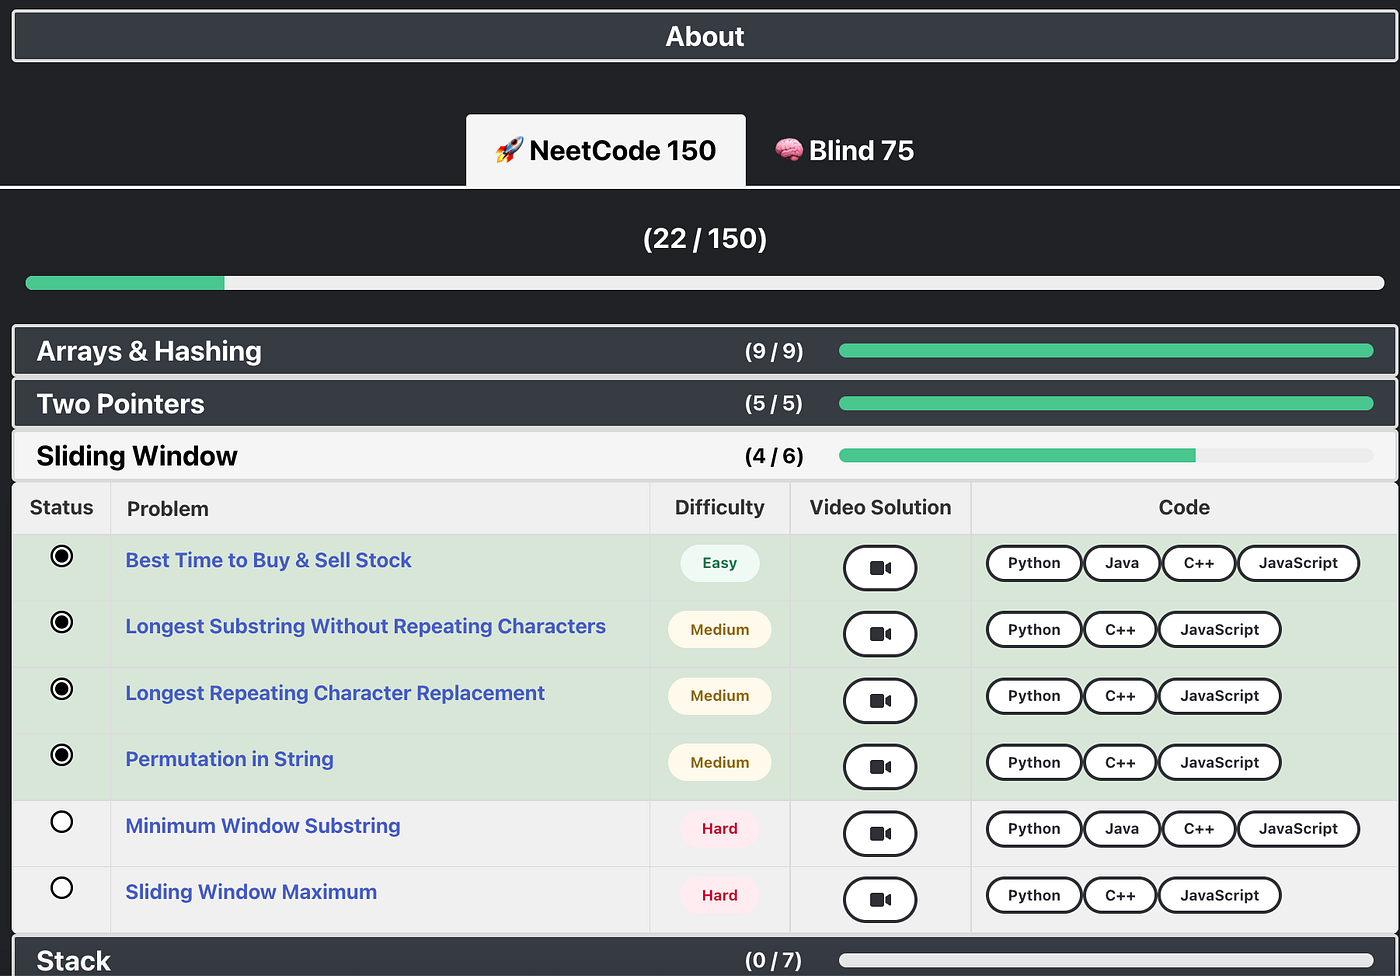Click the rocket icon on NeetCode 150
Screen dimensions: 1400x976
coord(510,150)
